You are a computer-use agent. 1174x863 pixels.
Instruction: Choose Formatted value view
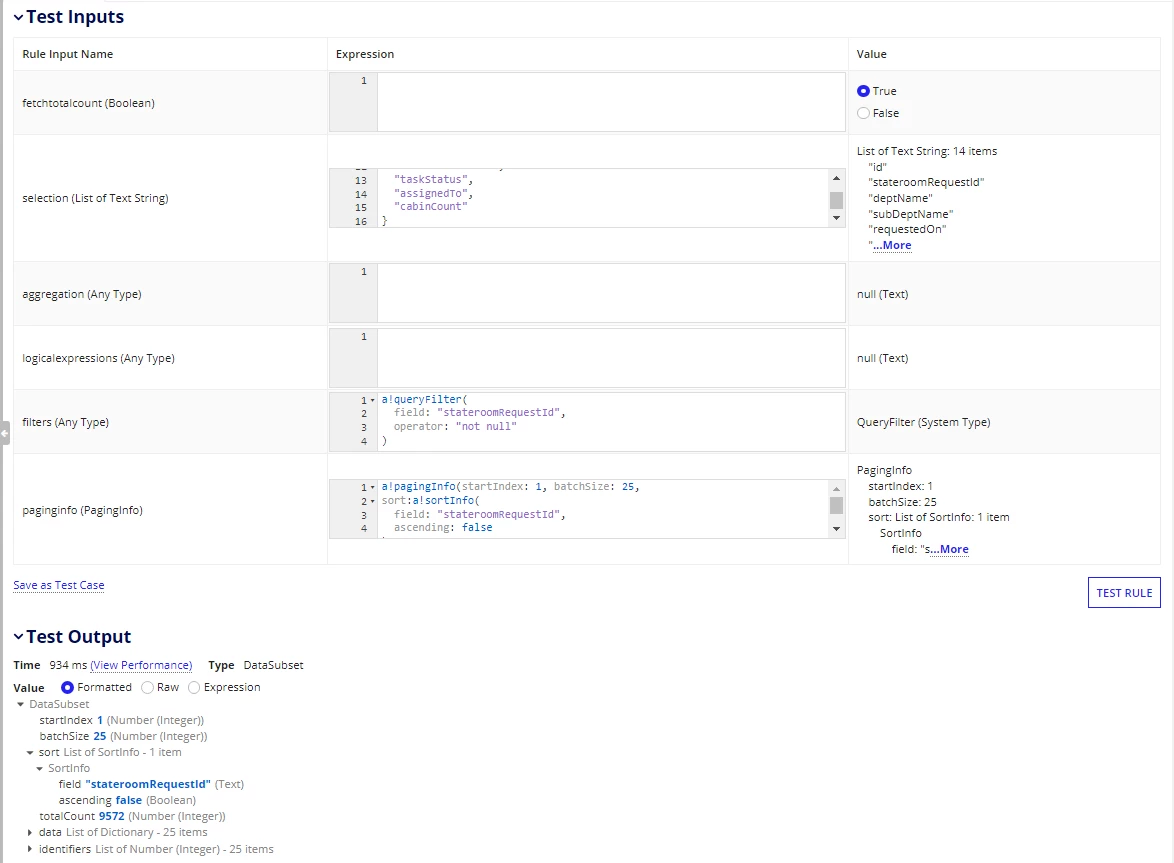pyautogui.click(x=67, y=687)
